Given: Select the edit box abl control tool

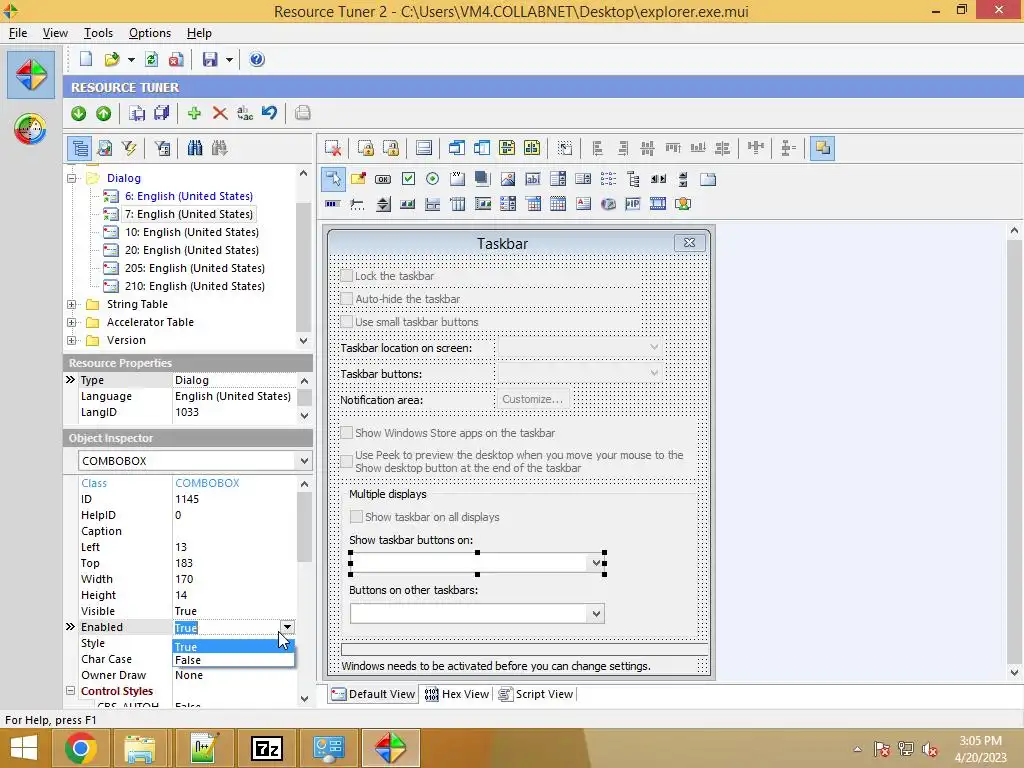Looking at the screenshot, I should click(533, 179).
